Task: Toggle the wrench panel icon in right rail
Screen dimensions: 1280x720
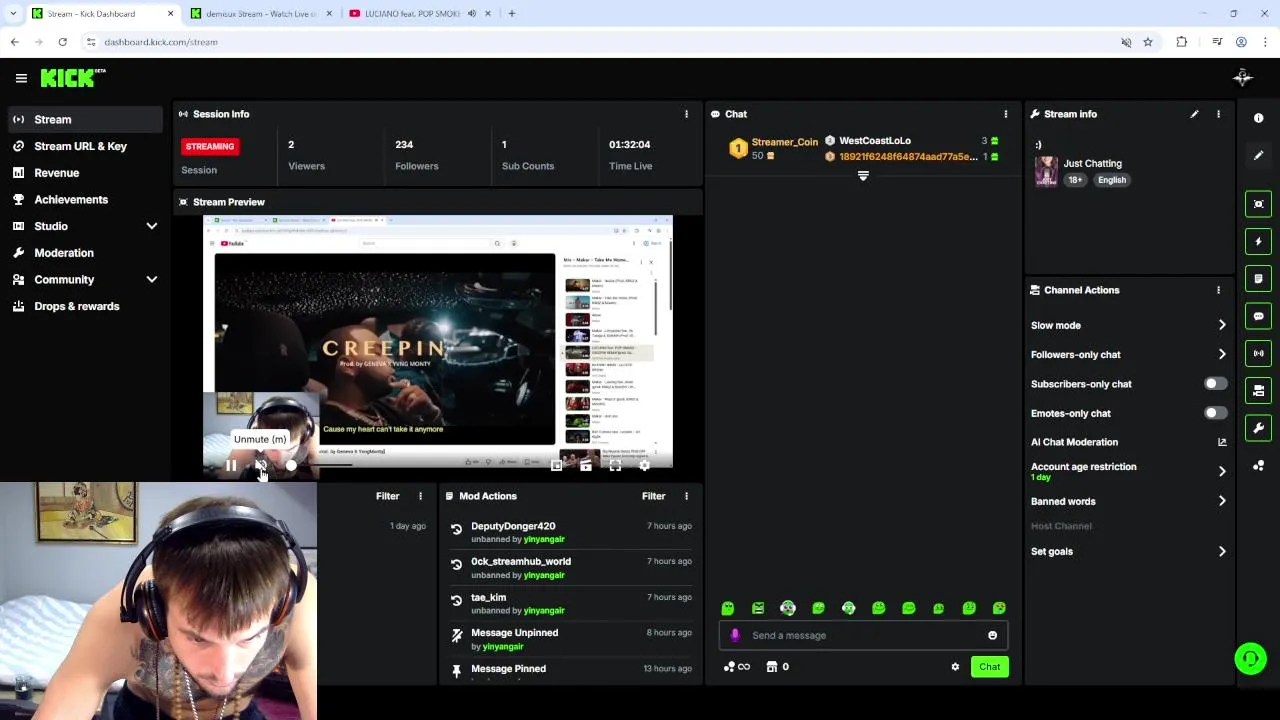Action: (x=1259, y=428)
